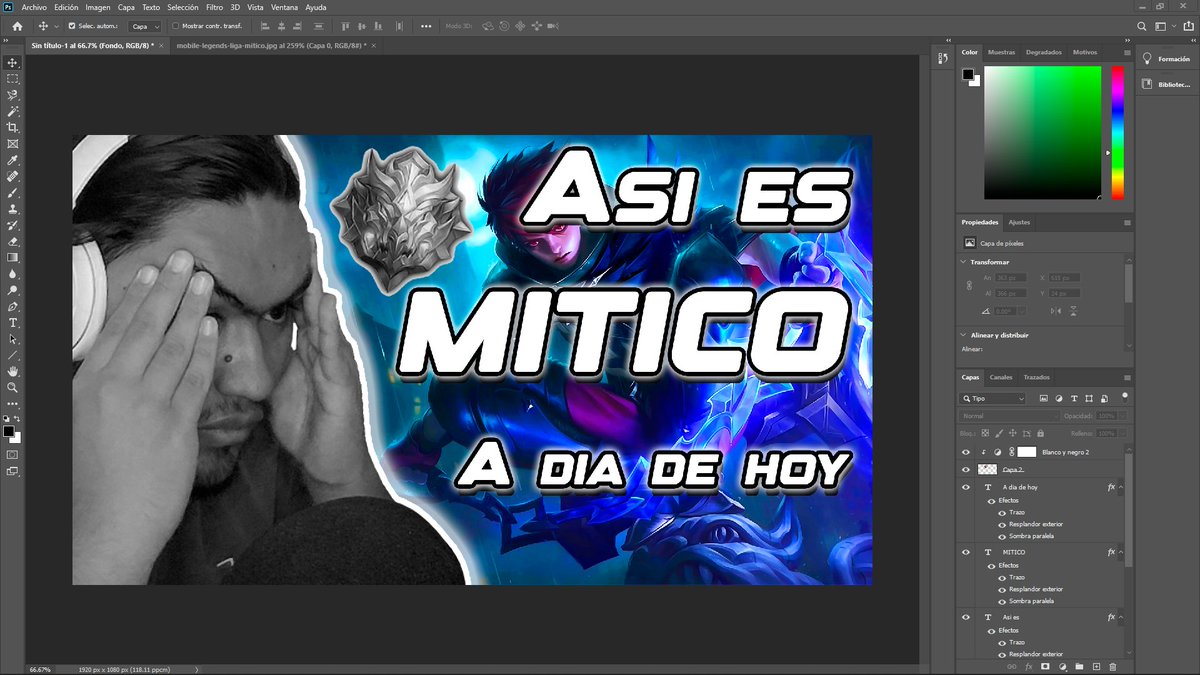This screenshot has height=675, width=1200.
Task: Collapse the Transformar section
Action: coord(963,262)
